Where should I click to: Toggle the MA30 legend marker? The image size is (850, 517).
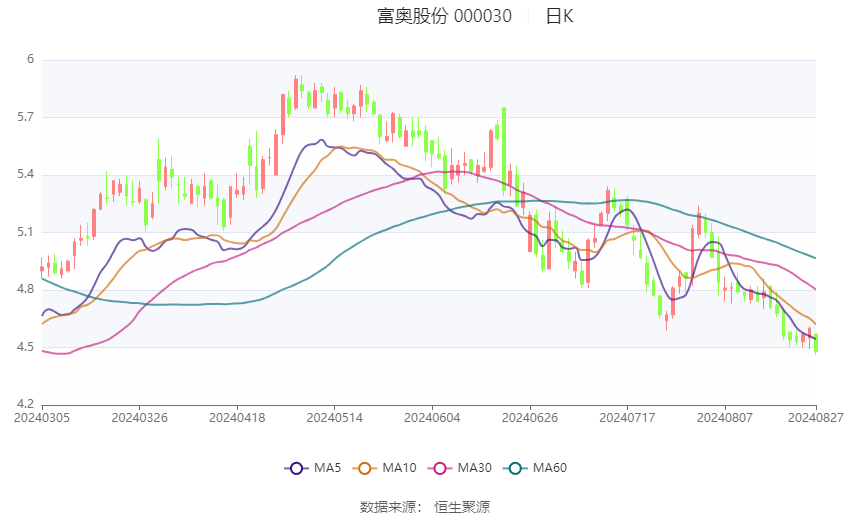[440, 468]
